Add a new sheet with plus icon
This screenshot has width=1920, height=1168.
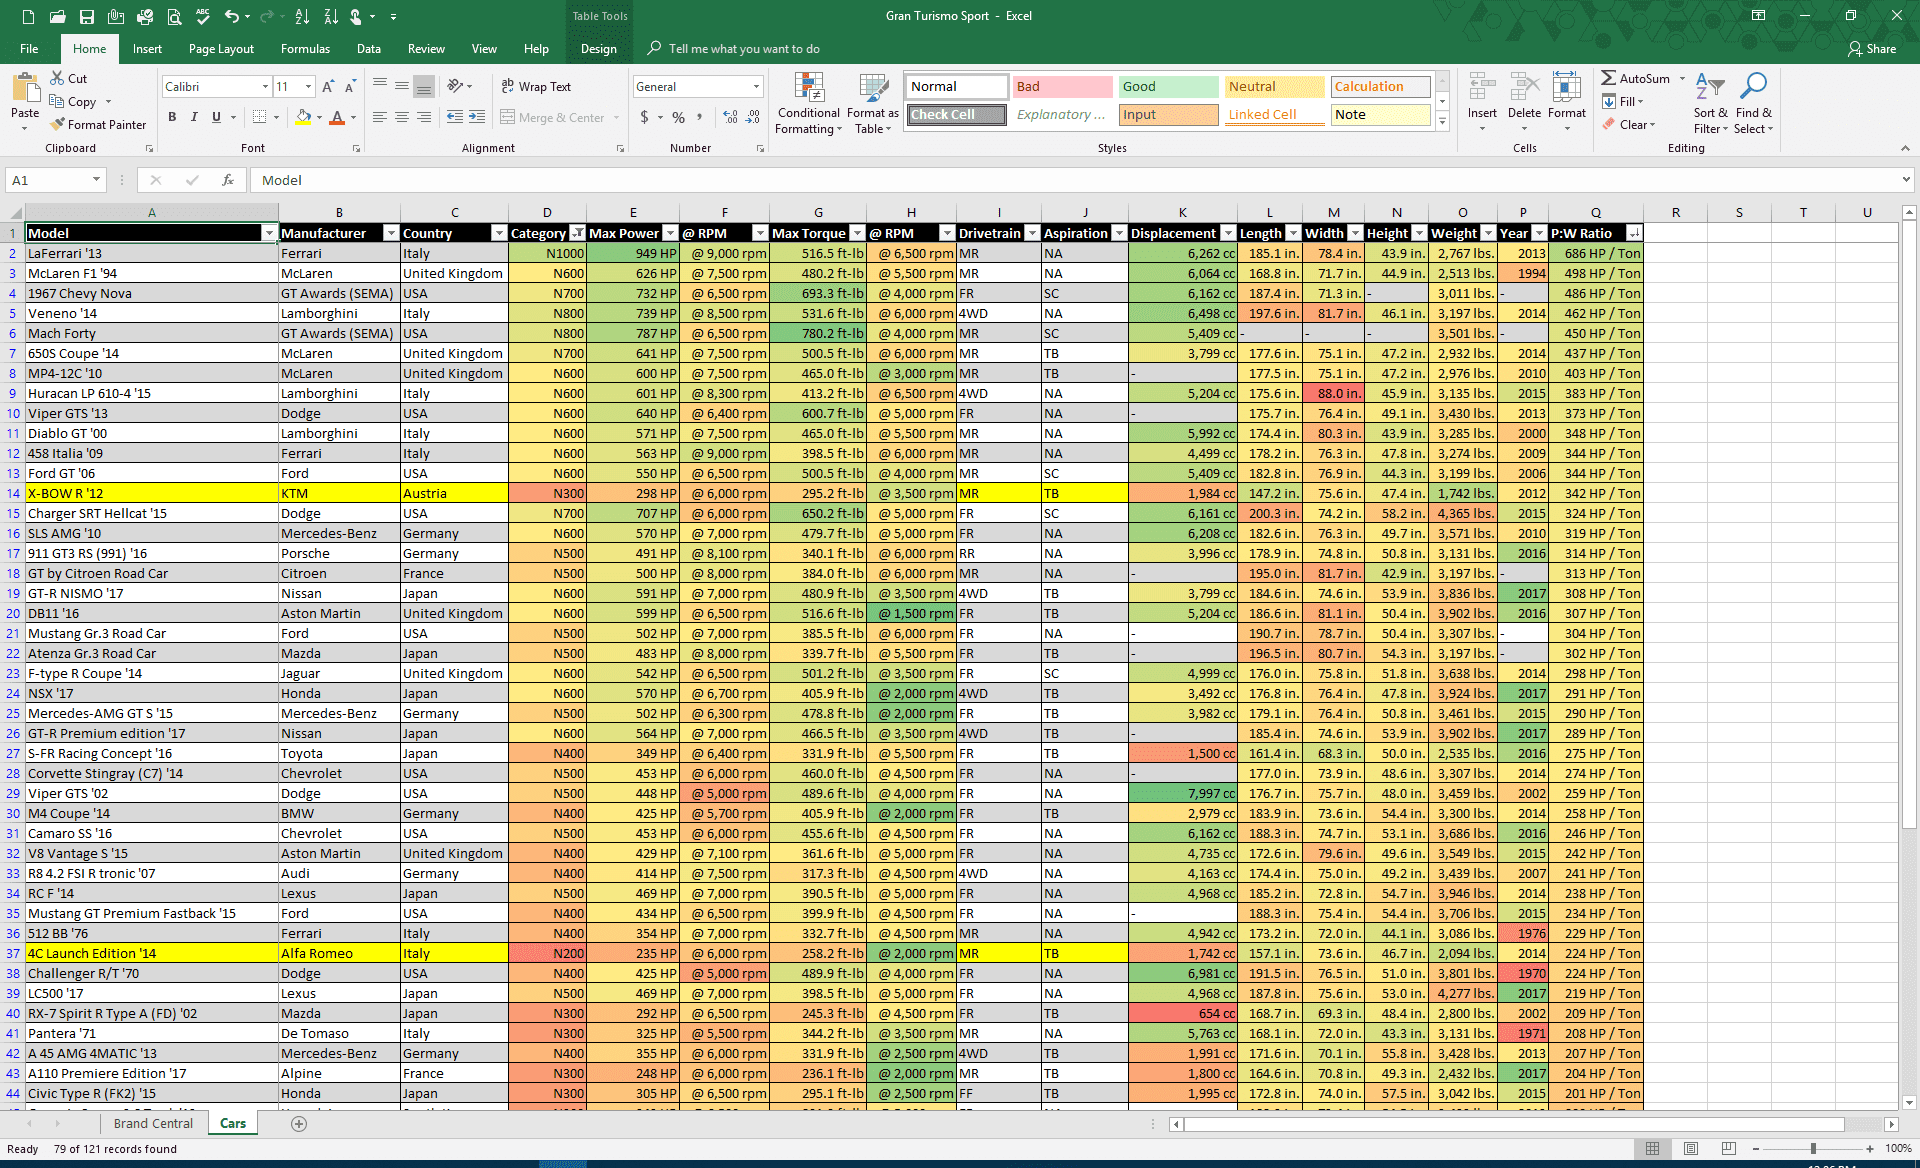point(298,1123)
